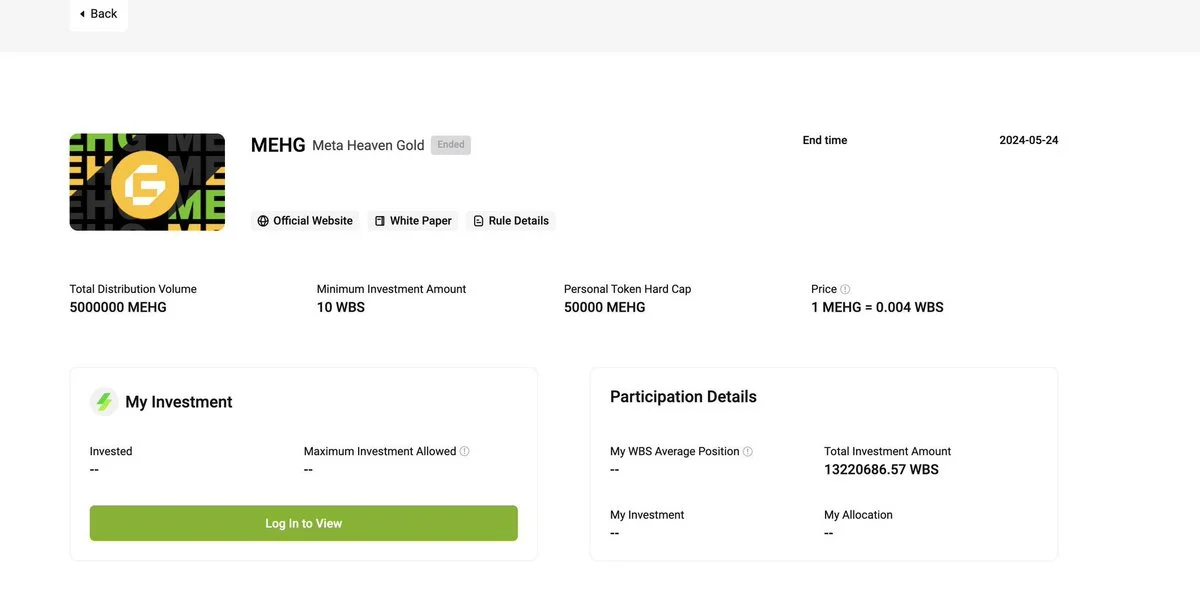Click My WBS Average Position info icon
This screenshot has width=1200, height=615.
[748, 452]
